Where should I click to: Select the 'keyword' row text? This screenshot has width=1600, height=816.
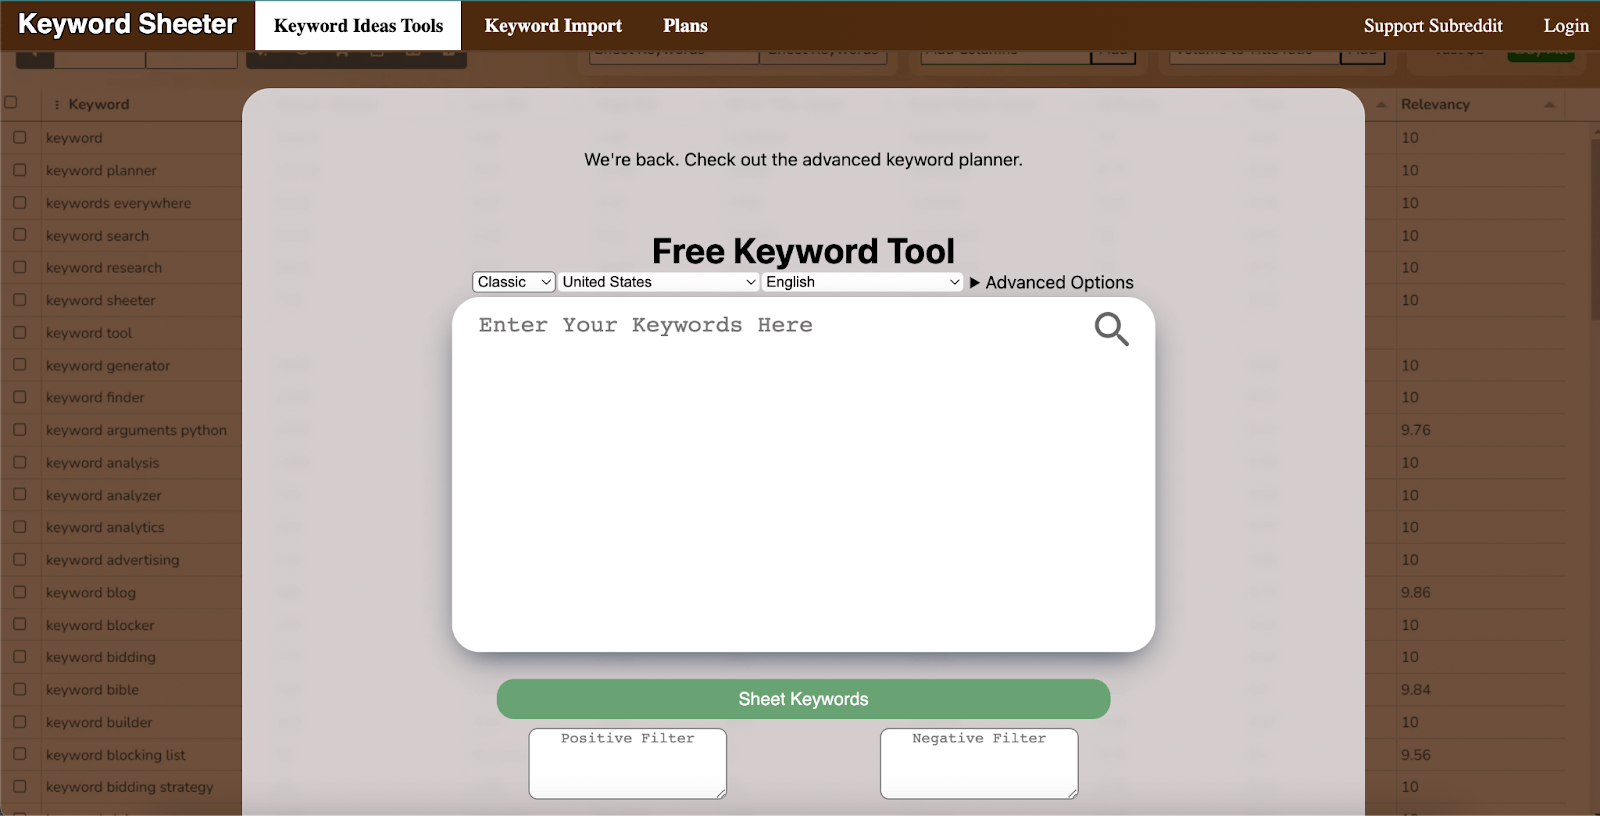click(74, 138)
